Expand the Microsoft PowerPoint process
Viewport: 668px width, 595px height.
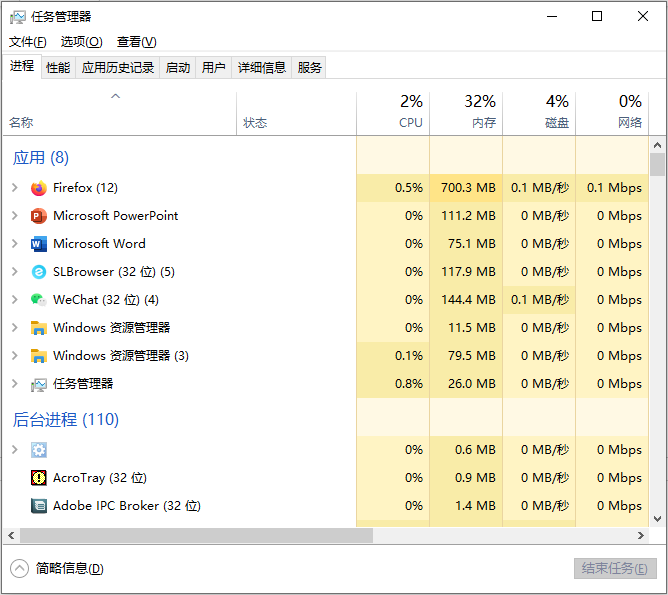click(15, 216)
